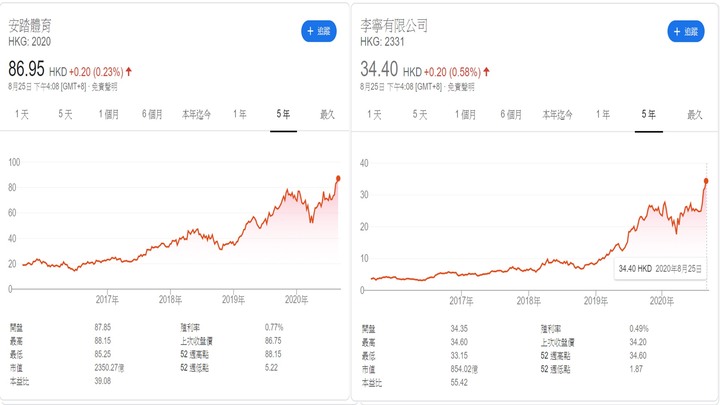Viewport: 720px width, 405px height.
Task: Click the 安踏體育 company name
Action: tap(30, 26)
